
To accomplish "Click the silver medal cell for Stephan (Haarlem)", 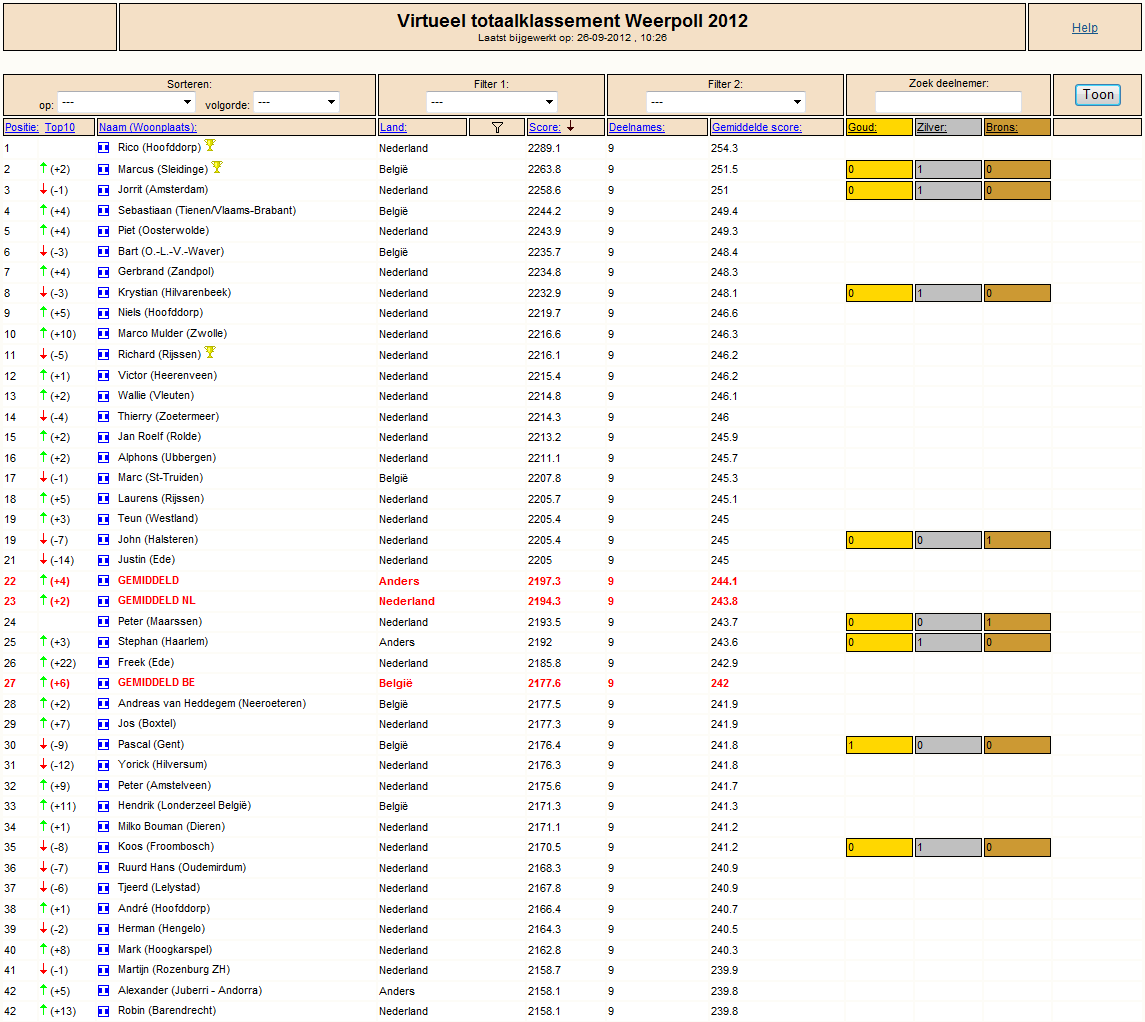I will 949,642.
